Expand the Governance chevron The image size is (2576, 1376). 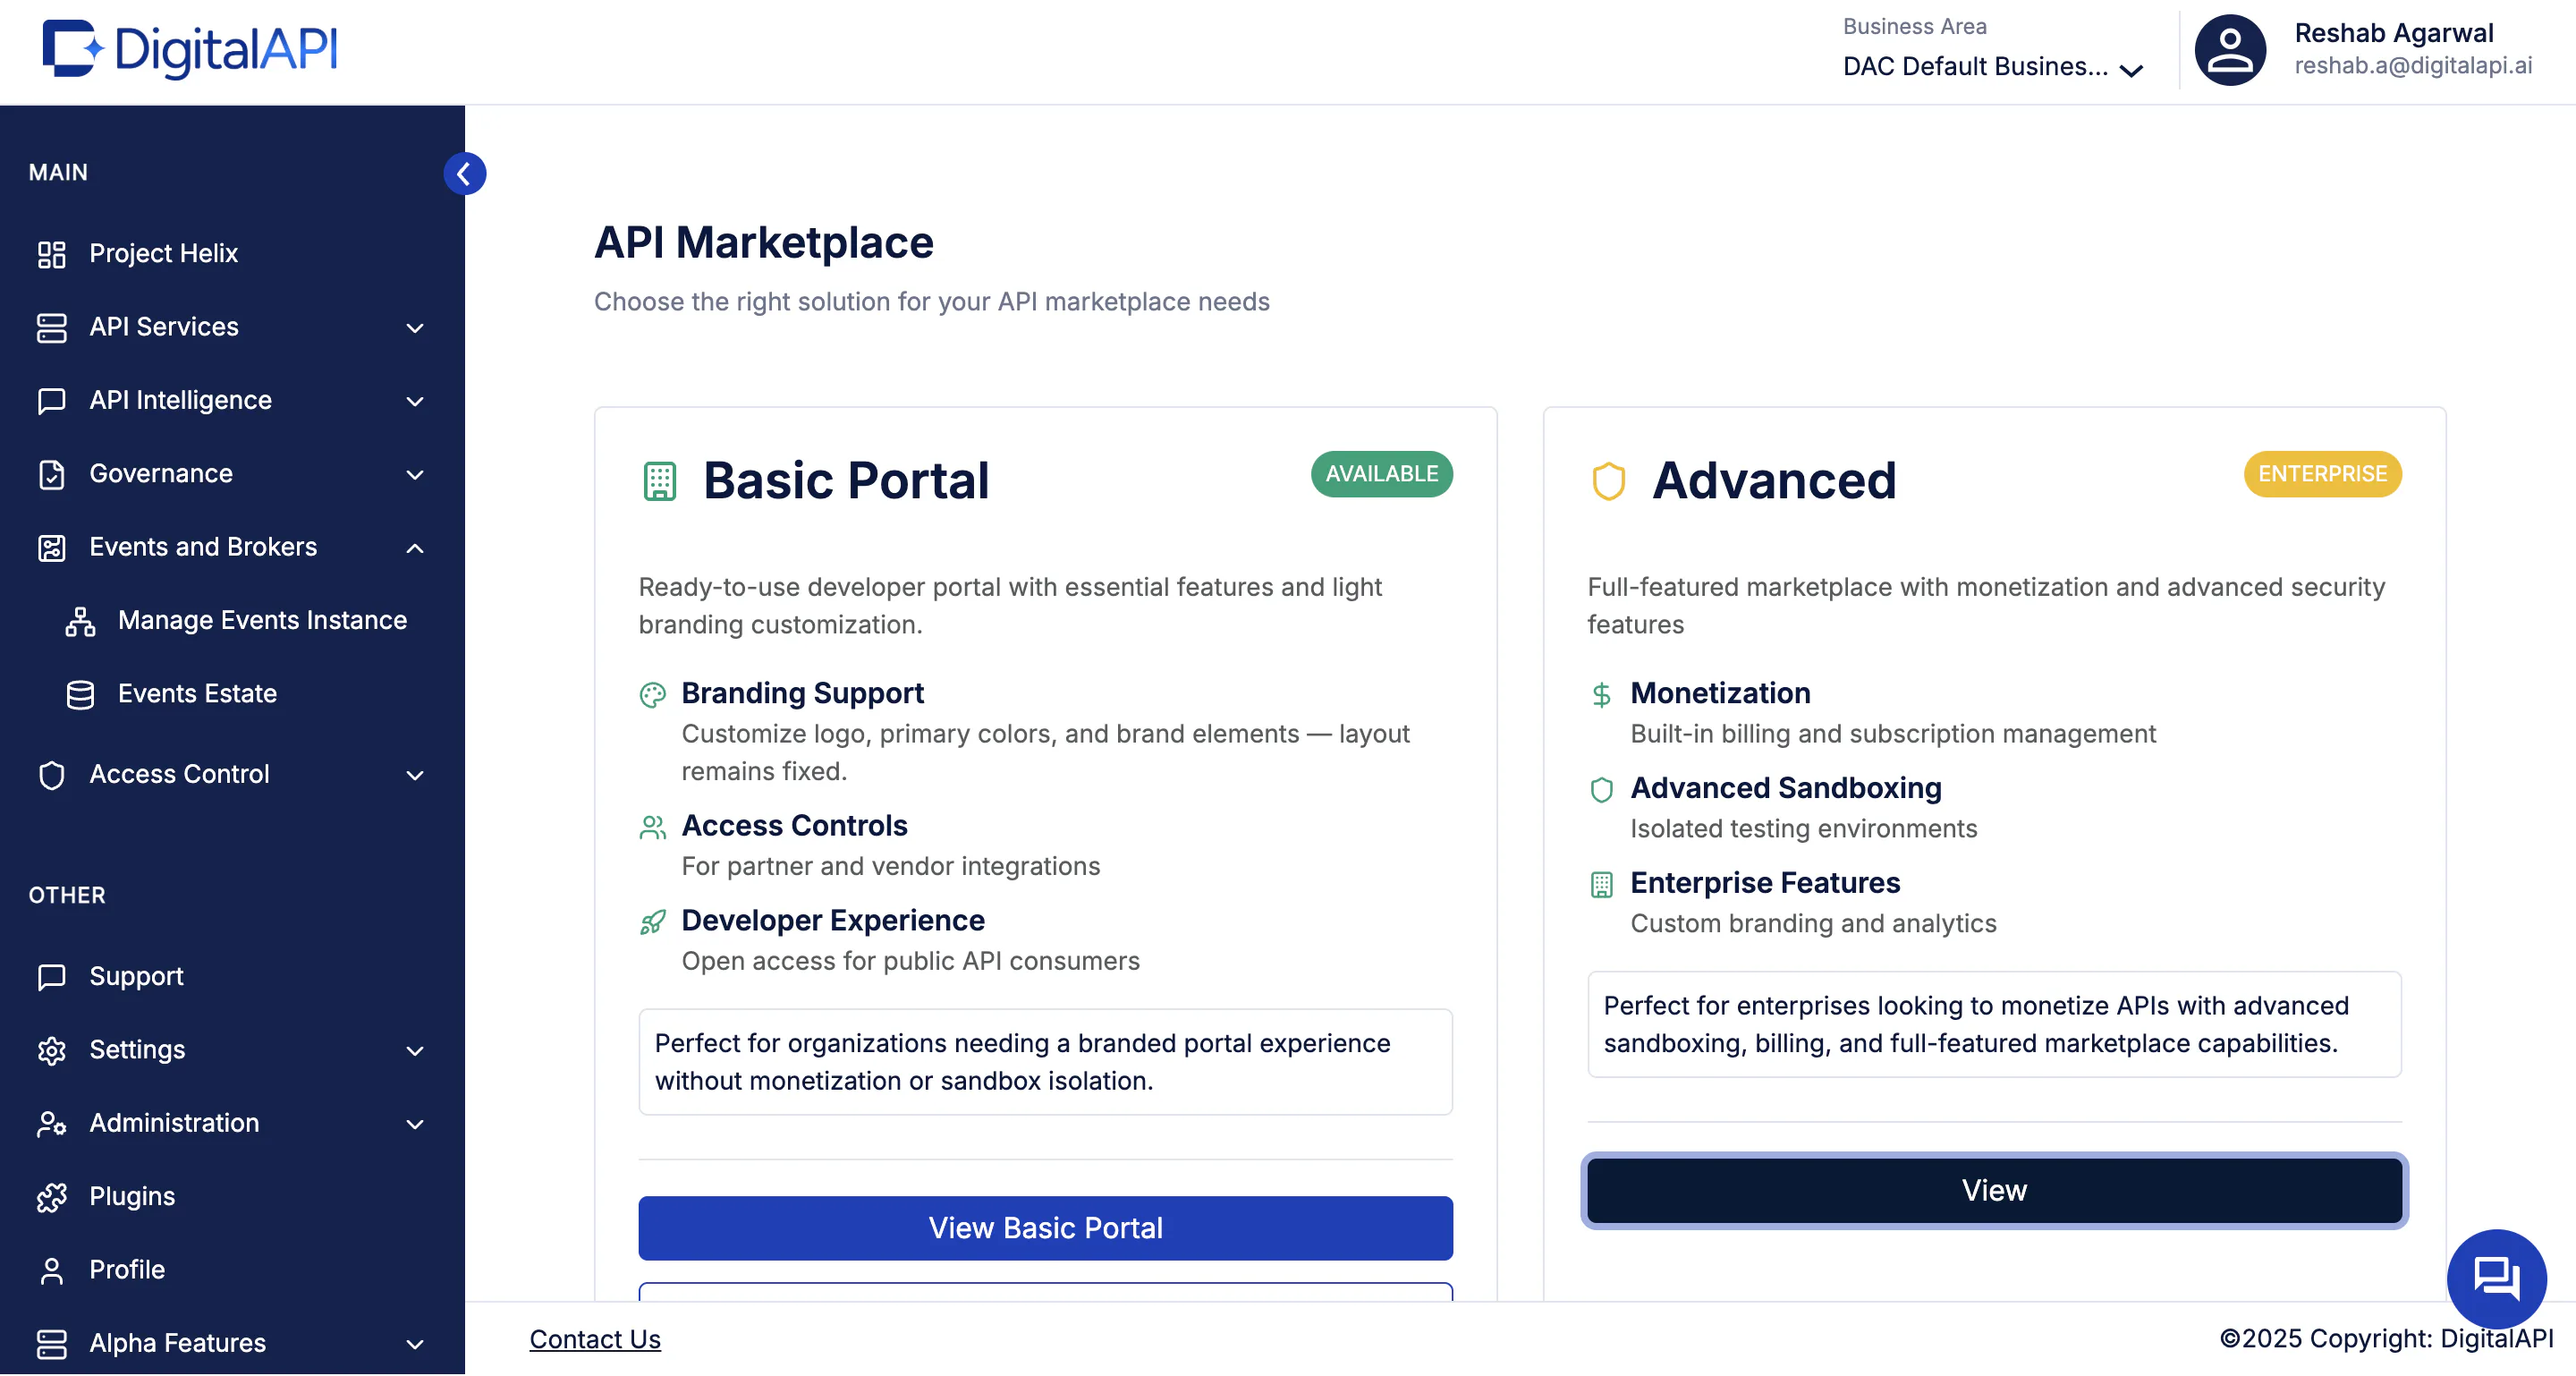point(415,475)
